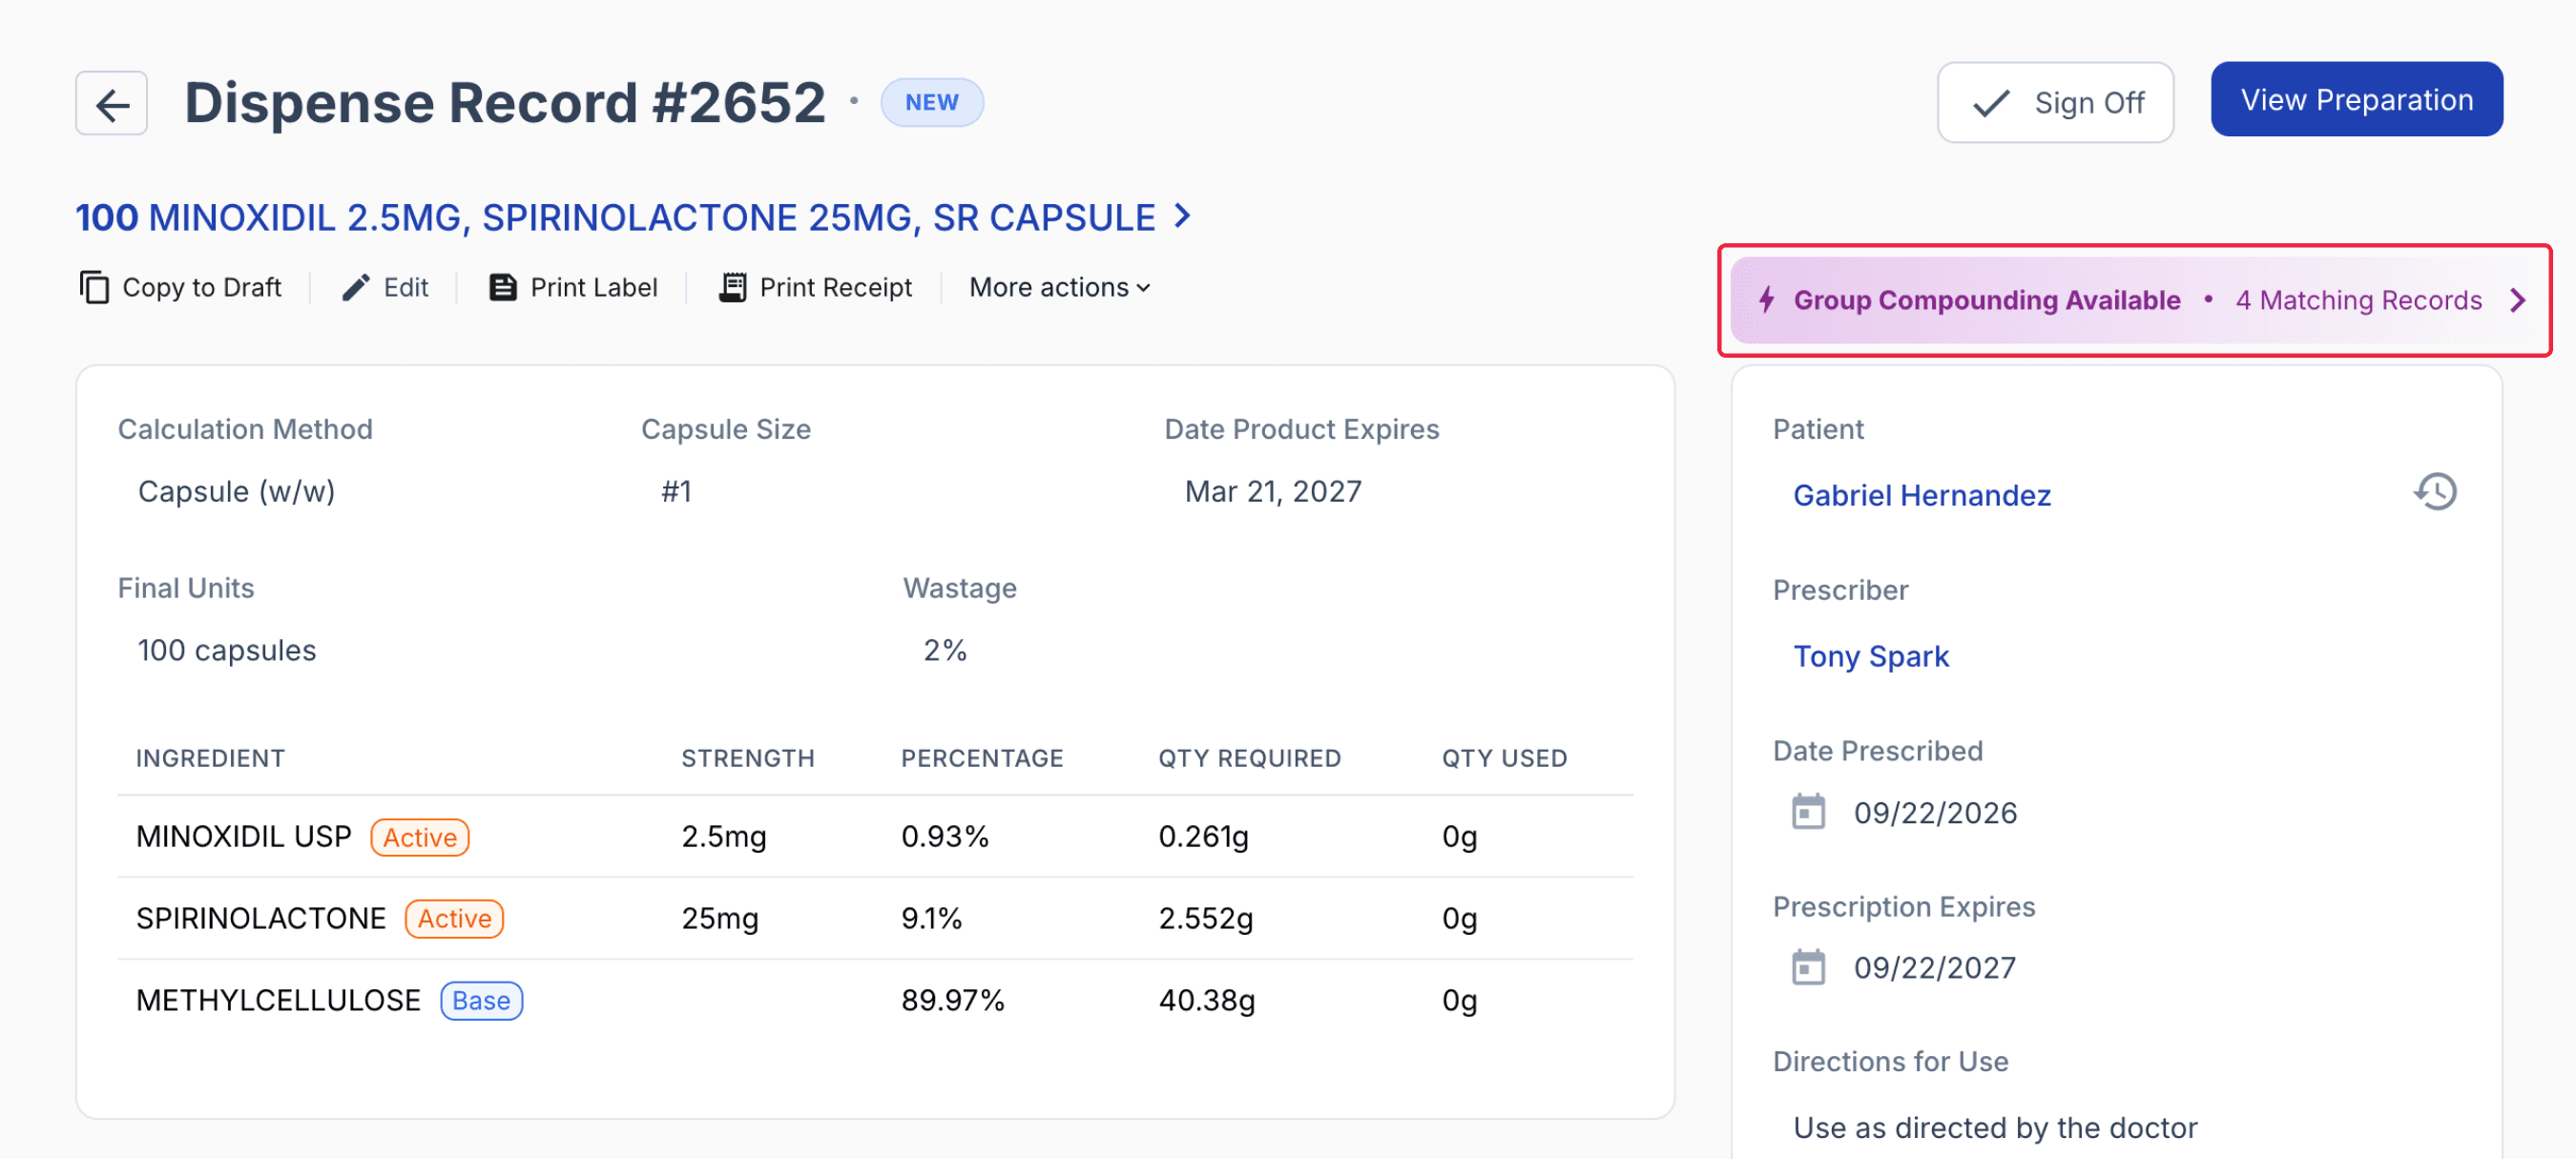The height and width of the screenshot is (1159, 2576).
Task: Open patient Gabriel Hernandez
Action: tap(1921, 495)
